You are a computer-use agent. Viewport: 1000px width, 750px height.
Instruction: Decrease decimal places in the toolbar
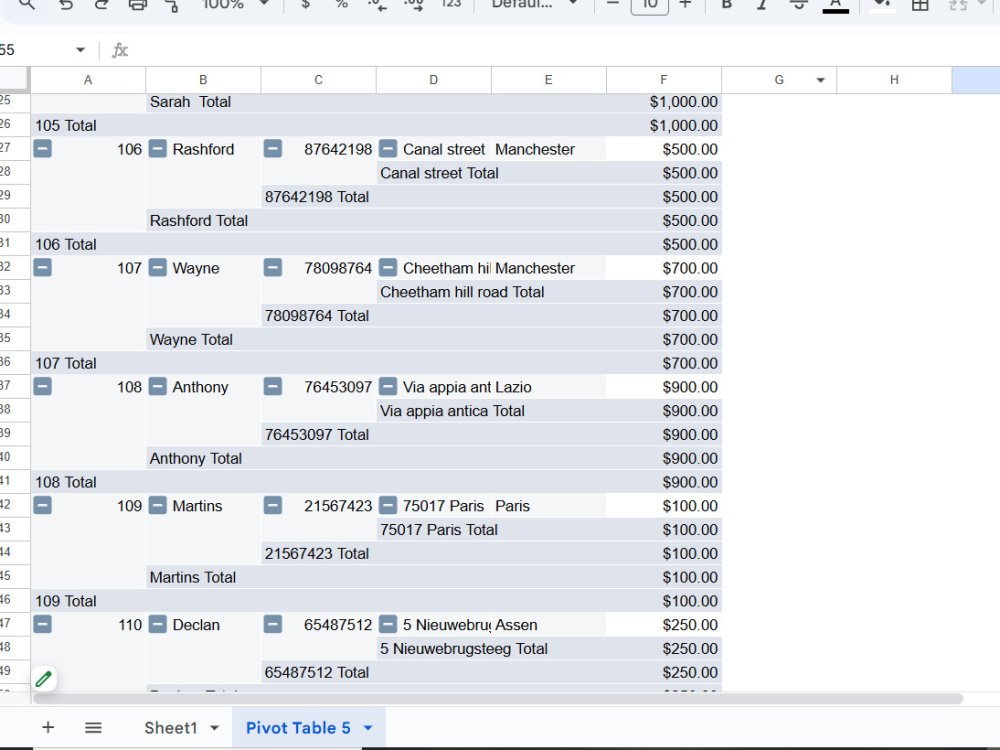[x=377, y=5]
